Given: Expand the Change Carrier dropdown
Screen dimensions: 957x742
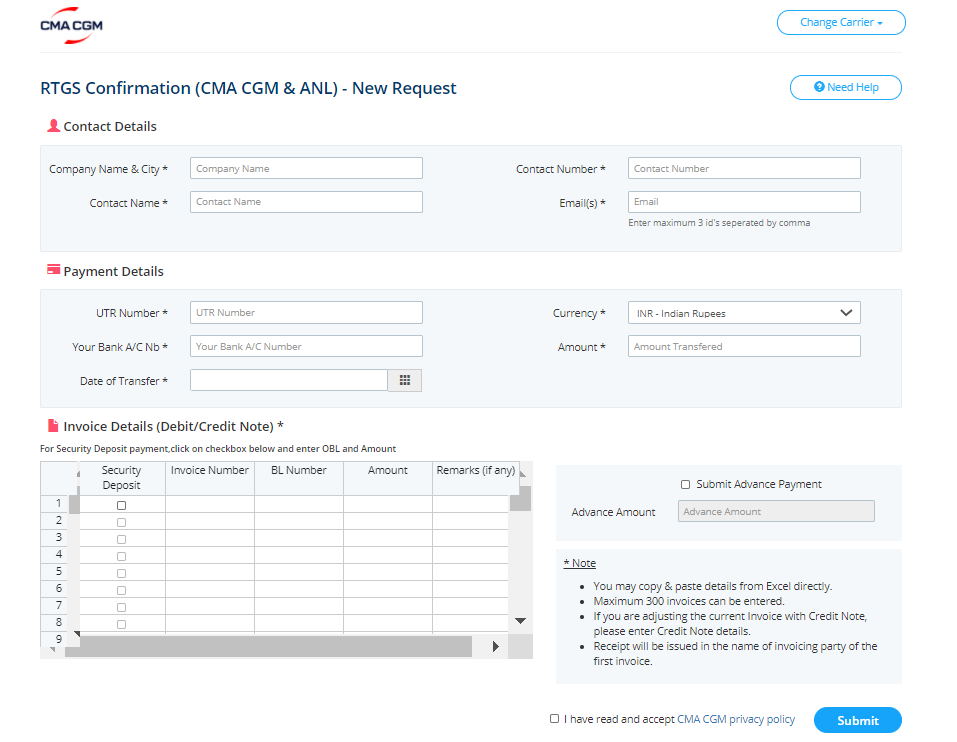Looking at the screenshot, I should coord(840,23).
